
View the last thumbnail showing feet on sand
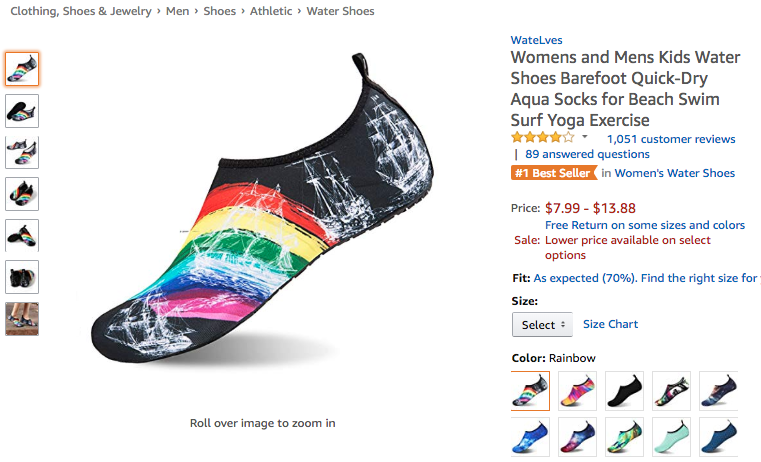[x=22, y=319]
